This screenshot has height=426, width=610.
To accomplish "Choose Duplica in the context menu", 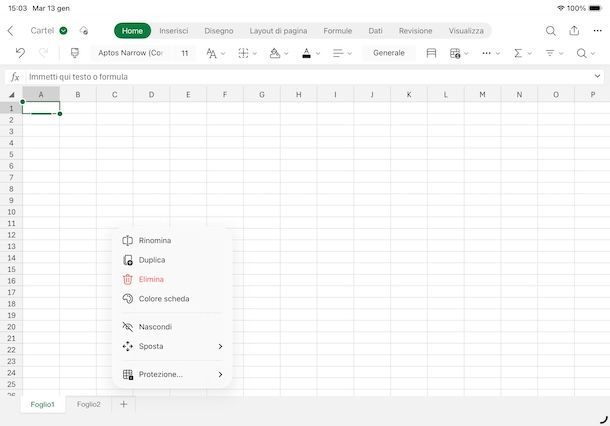I will pos(172,260).
